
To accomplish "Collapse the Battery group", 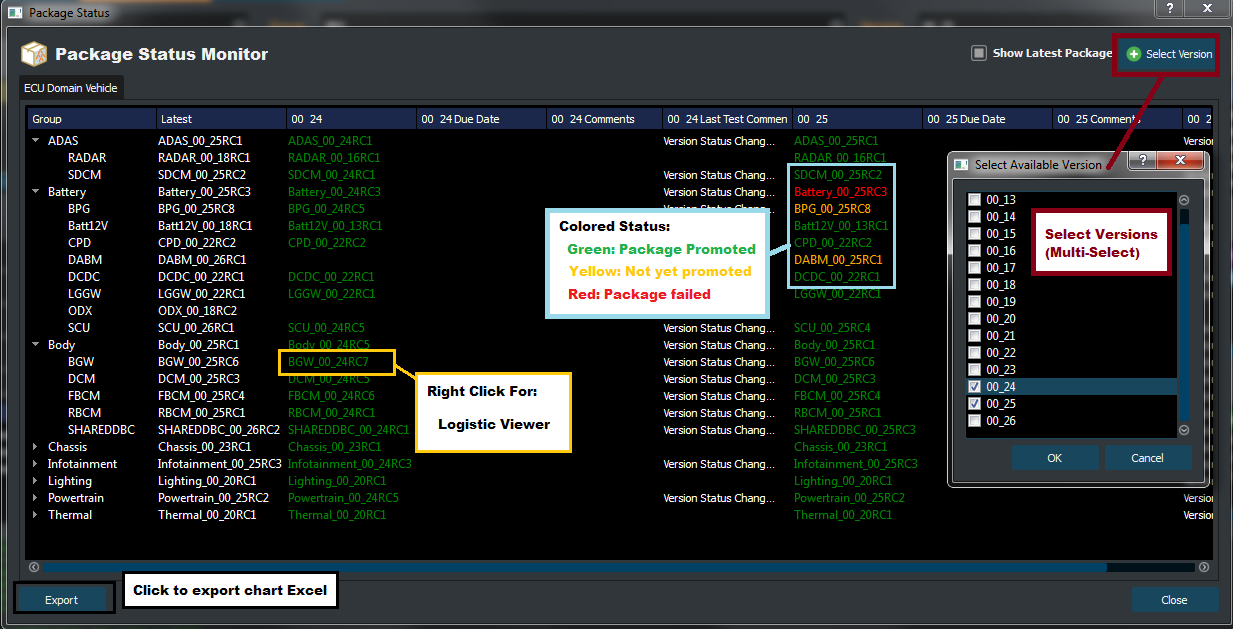I will [x=36, y=192].
